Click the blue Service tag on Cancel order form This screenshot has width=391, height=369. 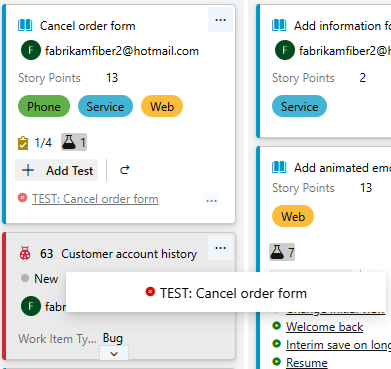[x=105, y=106]
